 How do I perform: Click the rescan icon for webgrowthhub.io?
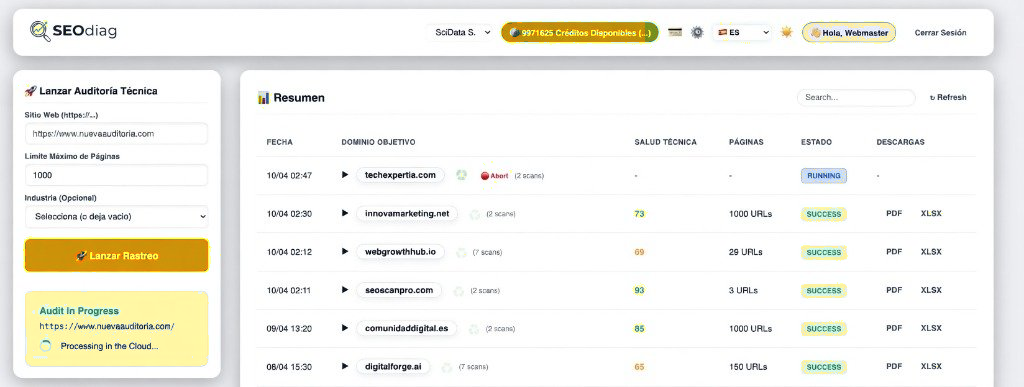(x=461, y=252)
